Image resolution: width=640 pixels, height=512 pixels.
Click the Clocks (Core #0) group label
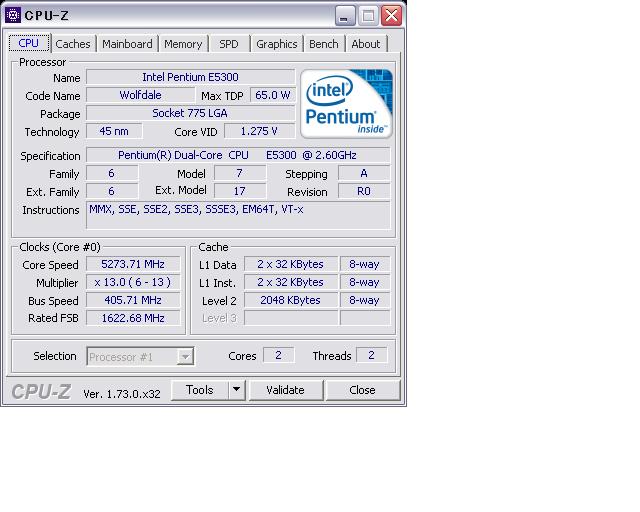60,247
